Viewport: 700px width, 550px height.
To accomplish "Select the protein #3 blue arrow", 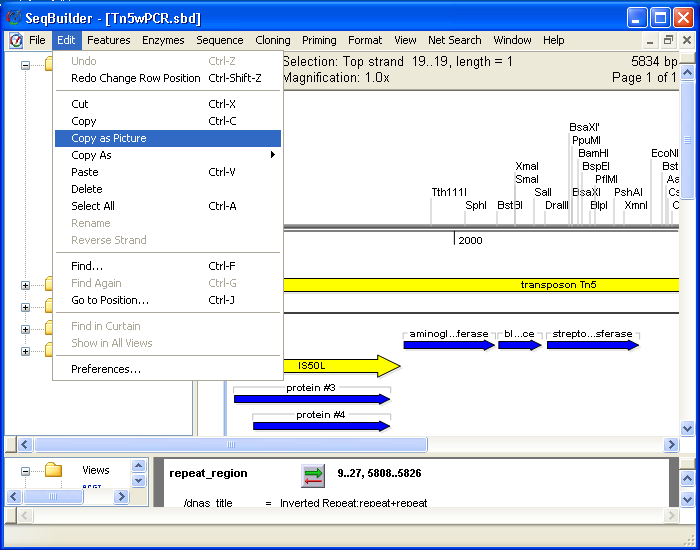I will tap(312, 399).
